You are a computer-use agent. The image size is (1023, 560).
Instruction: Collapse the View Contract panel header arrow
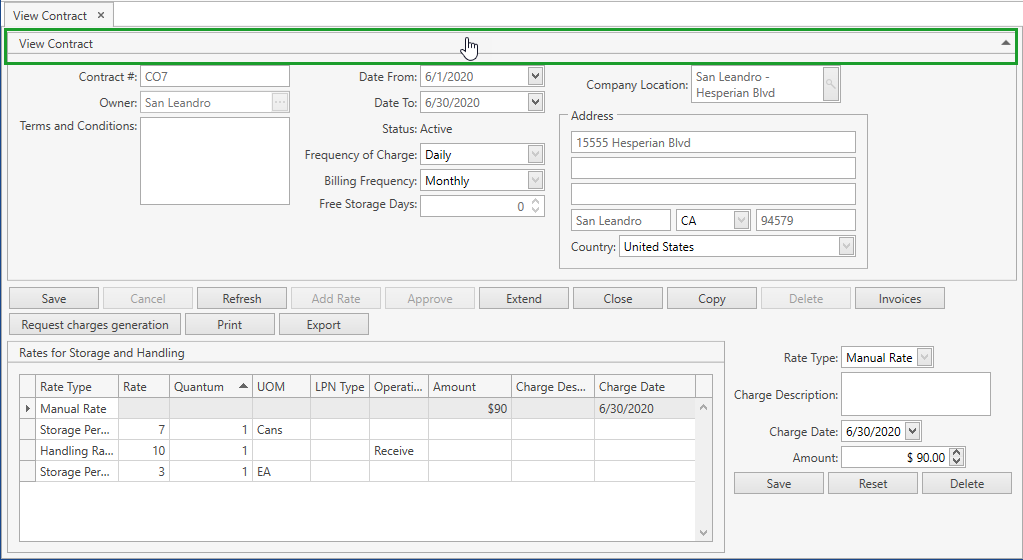coord(1005,44)
